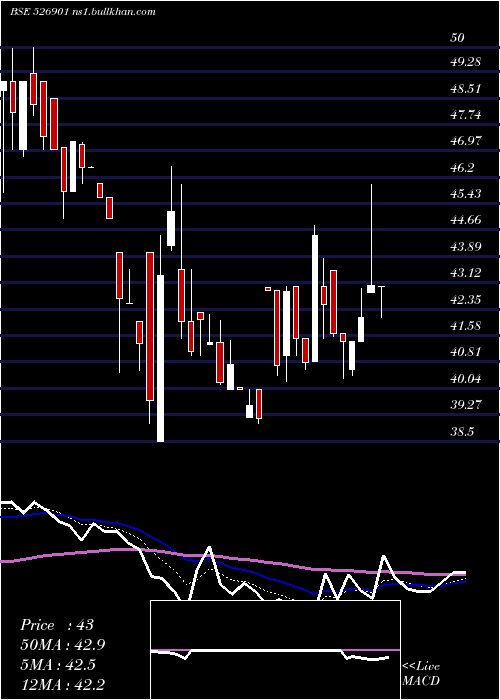Screen dimensions: 500x700
Task: Click the 40.81 price axis label
Action: point(466,352)
